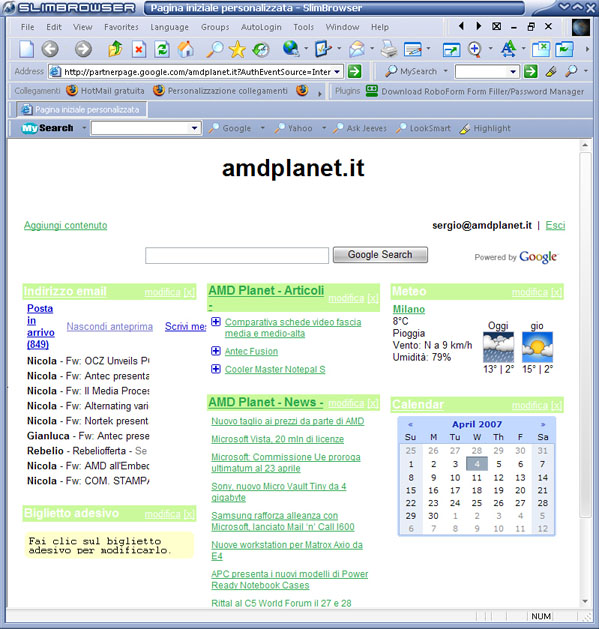Open Favorites star icon
This screenshot has width=599, height=629.
(x=237, y=49)
